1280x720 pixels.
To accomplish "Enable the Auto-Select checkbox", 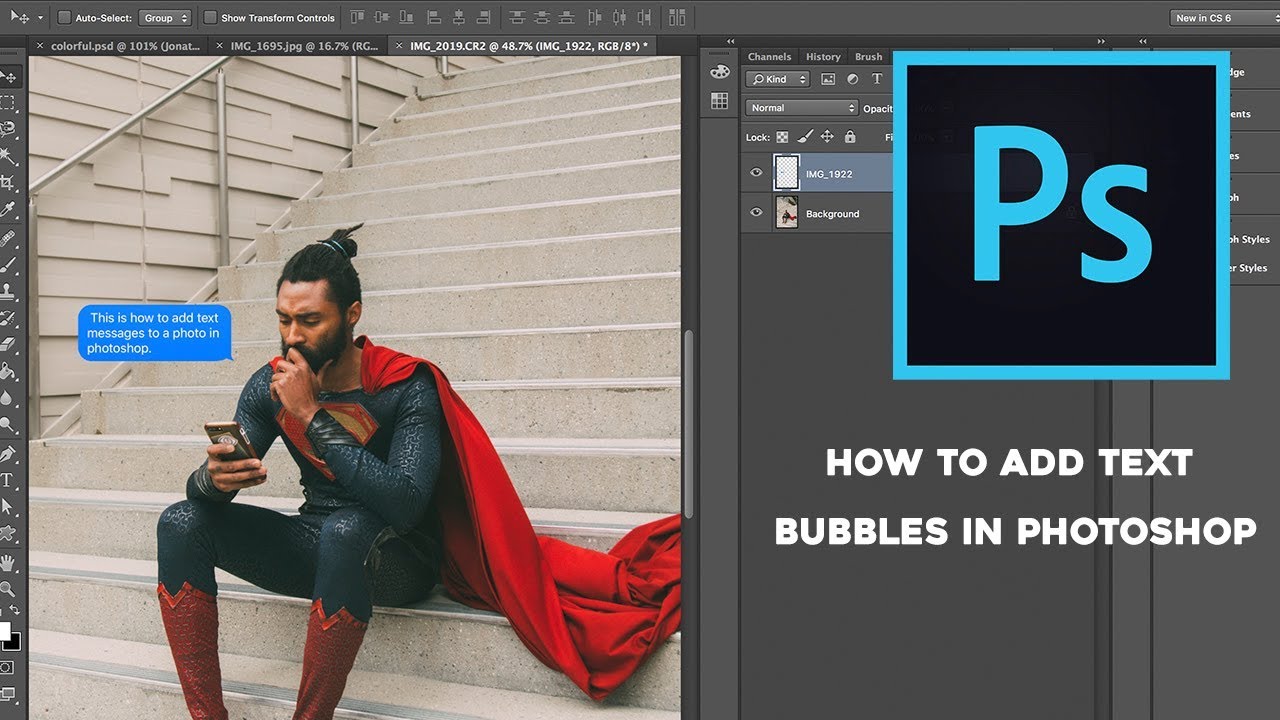I will pos(65,18).
